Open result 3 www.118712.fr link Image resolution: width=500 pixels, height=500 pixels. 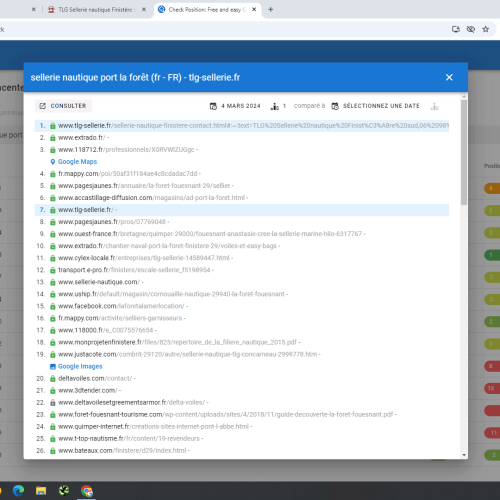click(x=126, y=150)
